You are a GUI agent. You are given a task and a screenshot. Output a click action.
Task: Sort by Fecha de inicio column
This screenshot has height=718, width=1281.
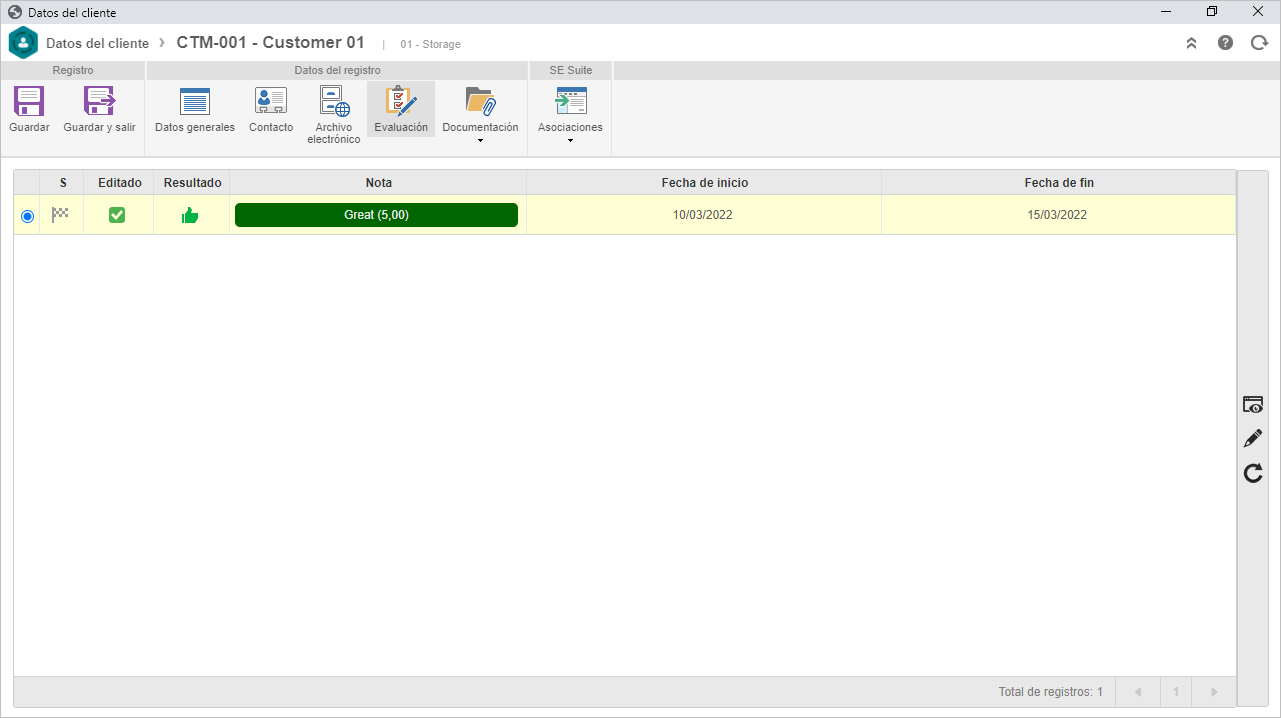[x=705, y=183]
